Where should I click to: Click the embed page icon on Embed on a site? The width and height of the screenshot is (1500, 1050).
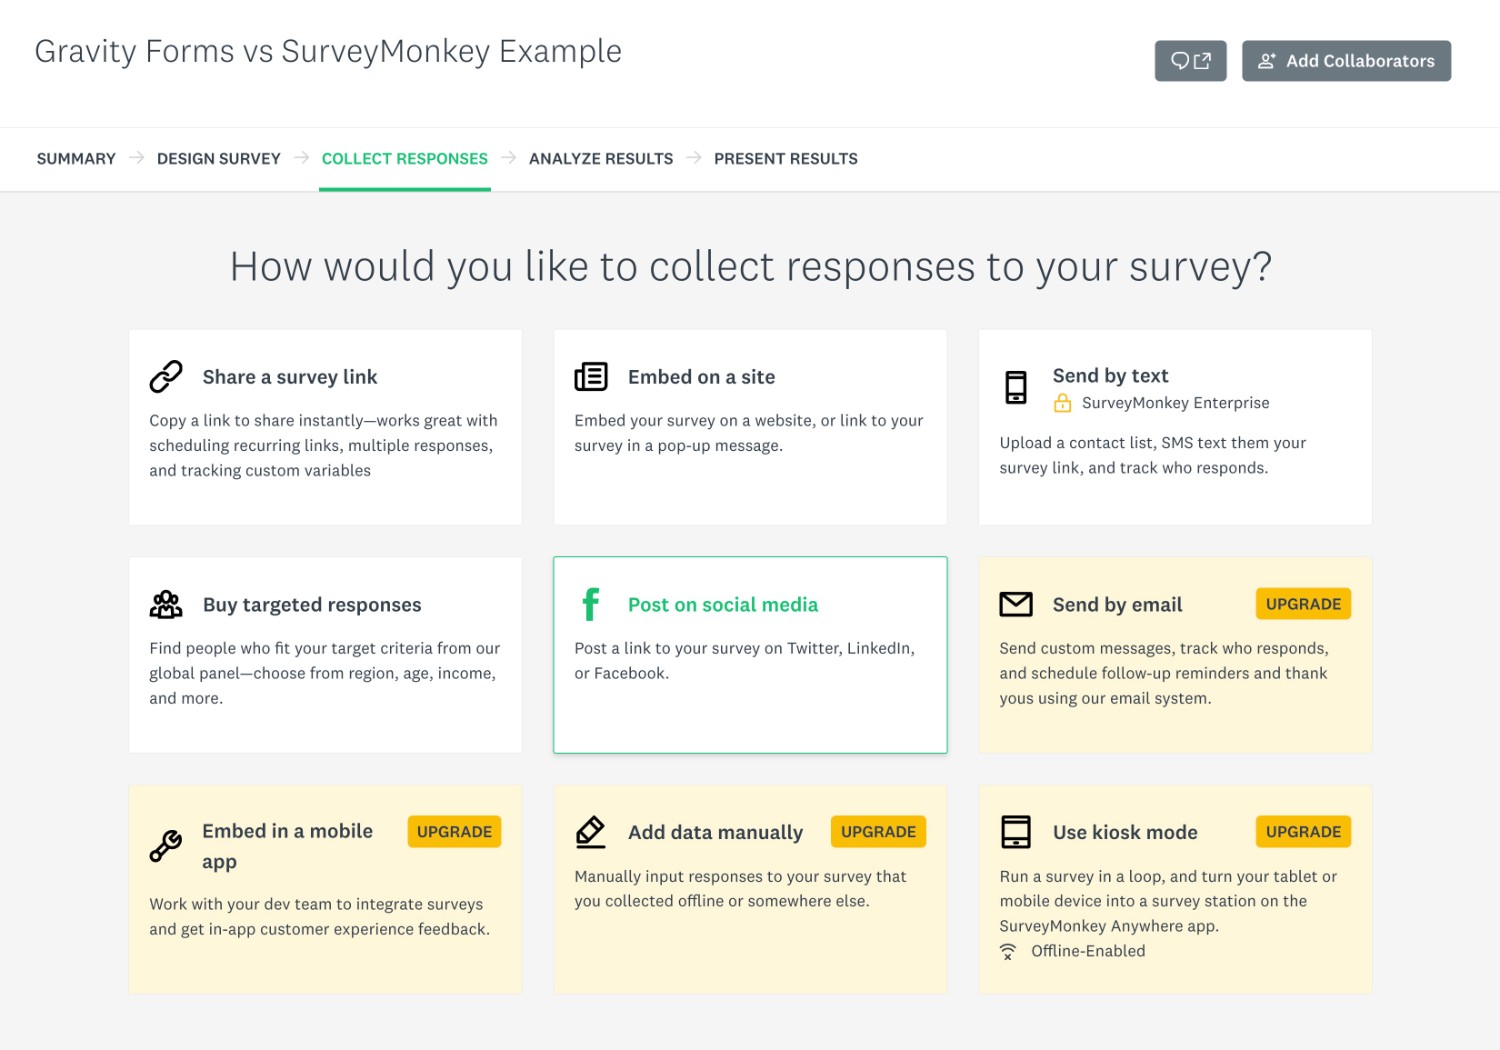[x=591, y=377]
